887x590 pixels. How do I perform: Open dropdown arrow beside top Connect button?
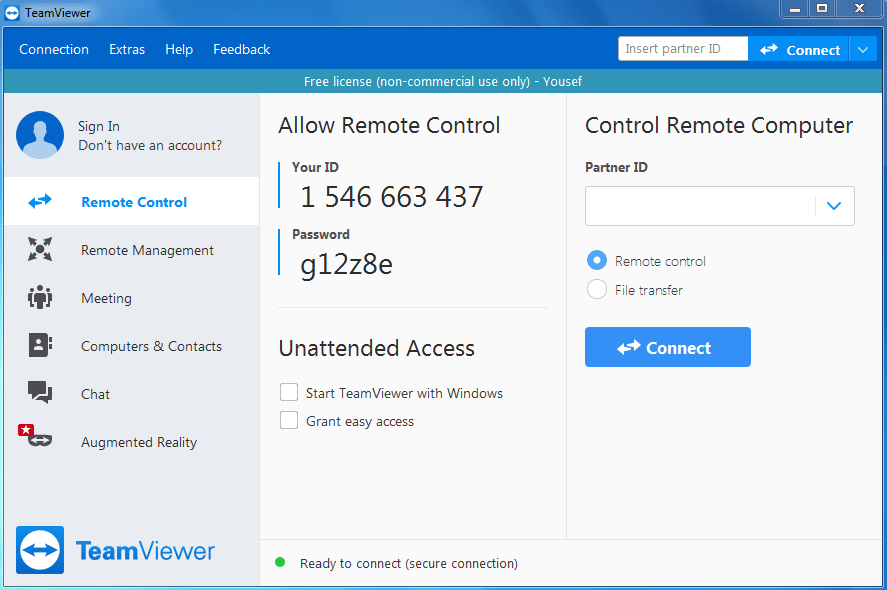(x=863, y=50)
